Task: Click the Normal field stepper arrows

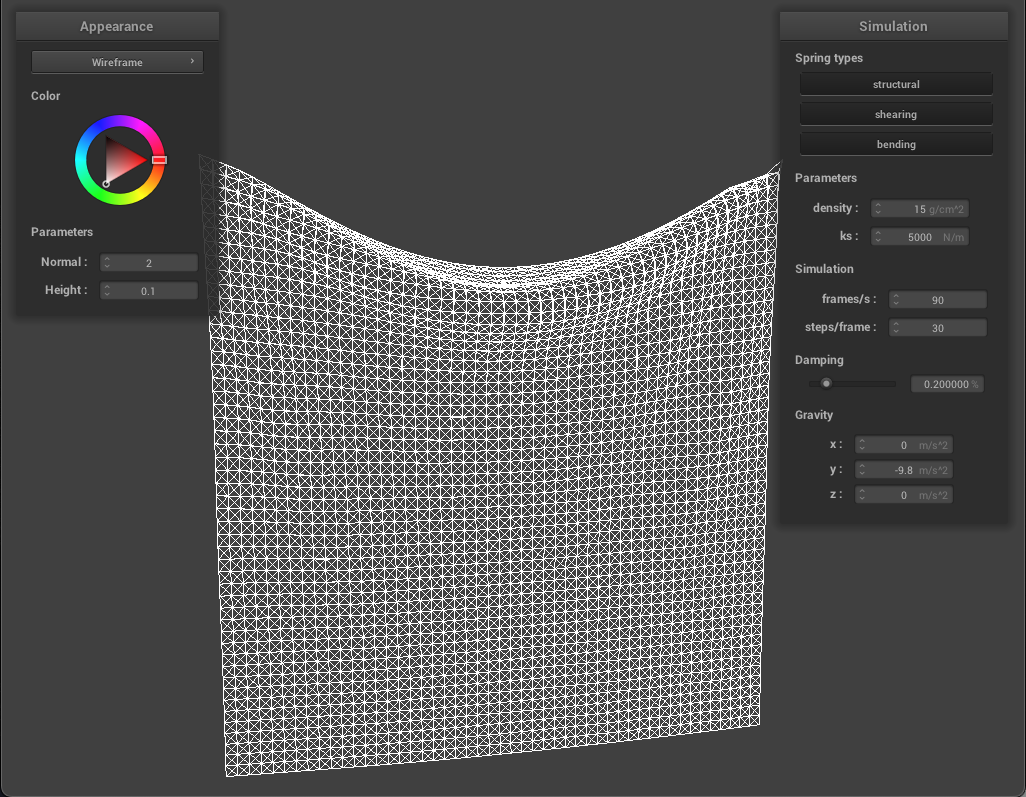Action: tap(107, 263)
